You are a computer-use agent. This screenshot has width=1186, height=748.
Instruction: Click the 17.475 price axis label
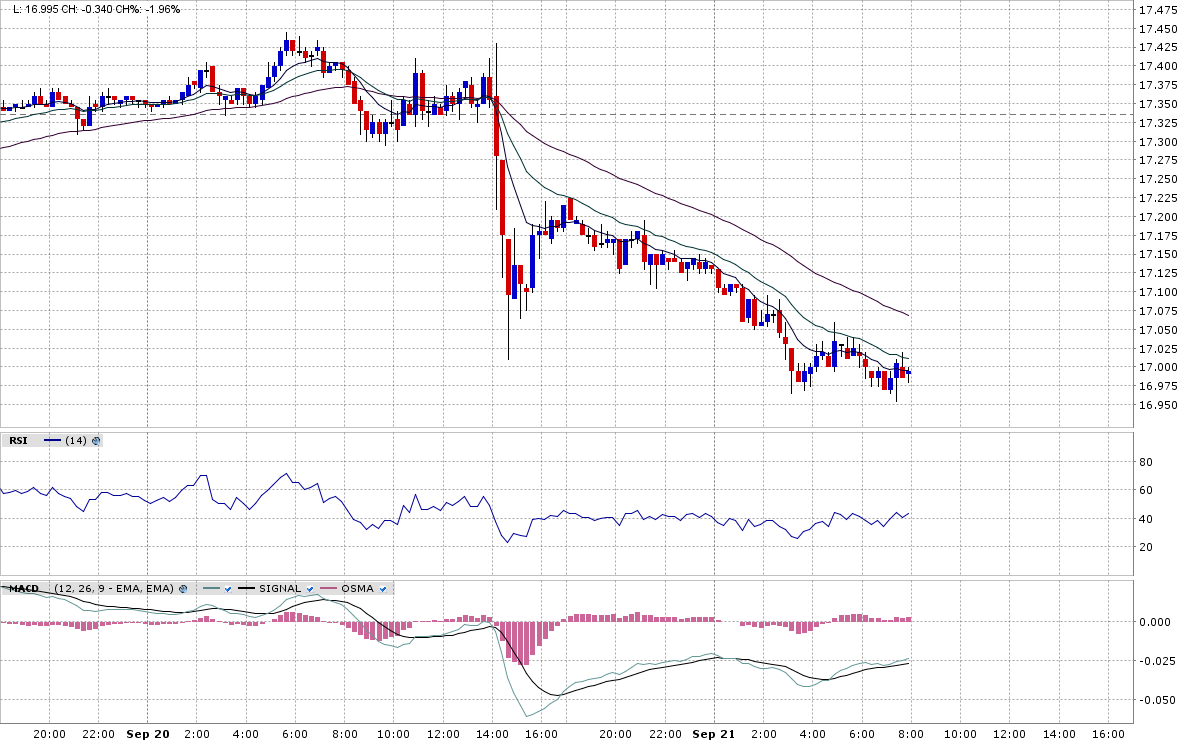point(1158,9)
